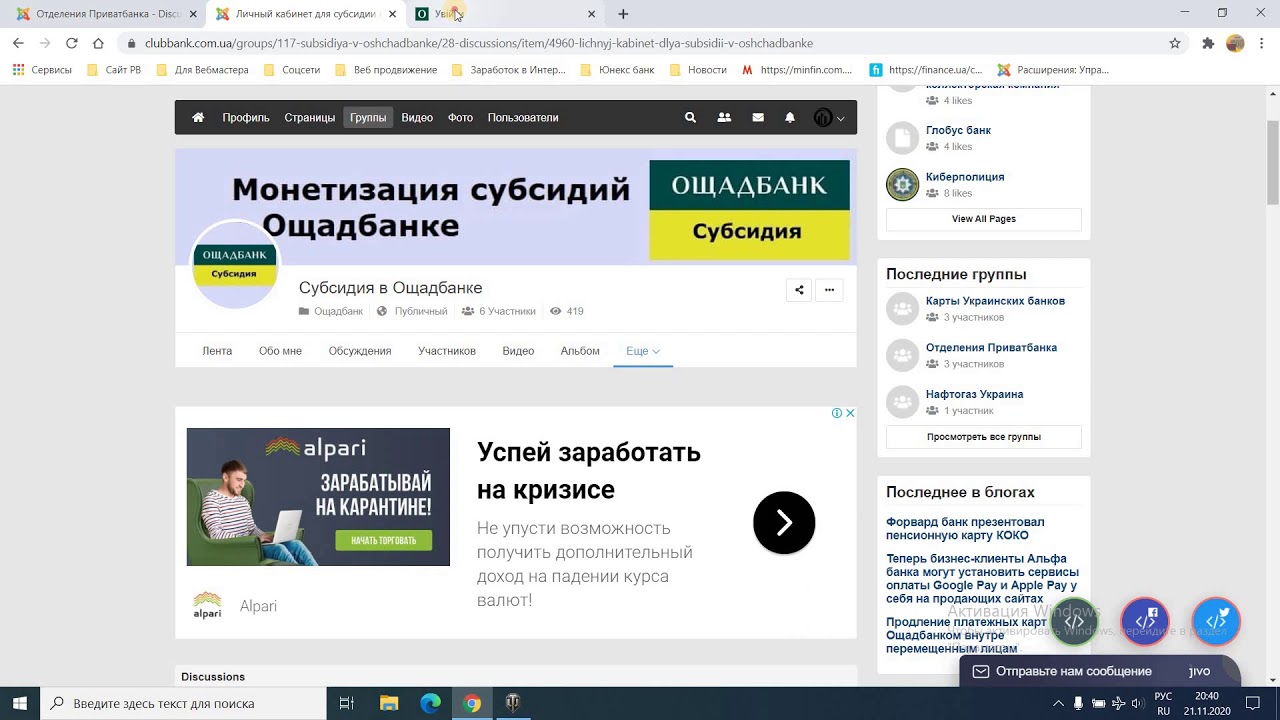
Task: Open Видео in the site menu
Action: point(417,118)
